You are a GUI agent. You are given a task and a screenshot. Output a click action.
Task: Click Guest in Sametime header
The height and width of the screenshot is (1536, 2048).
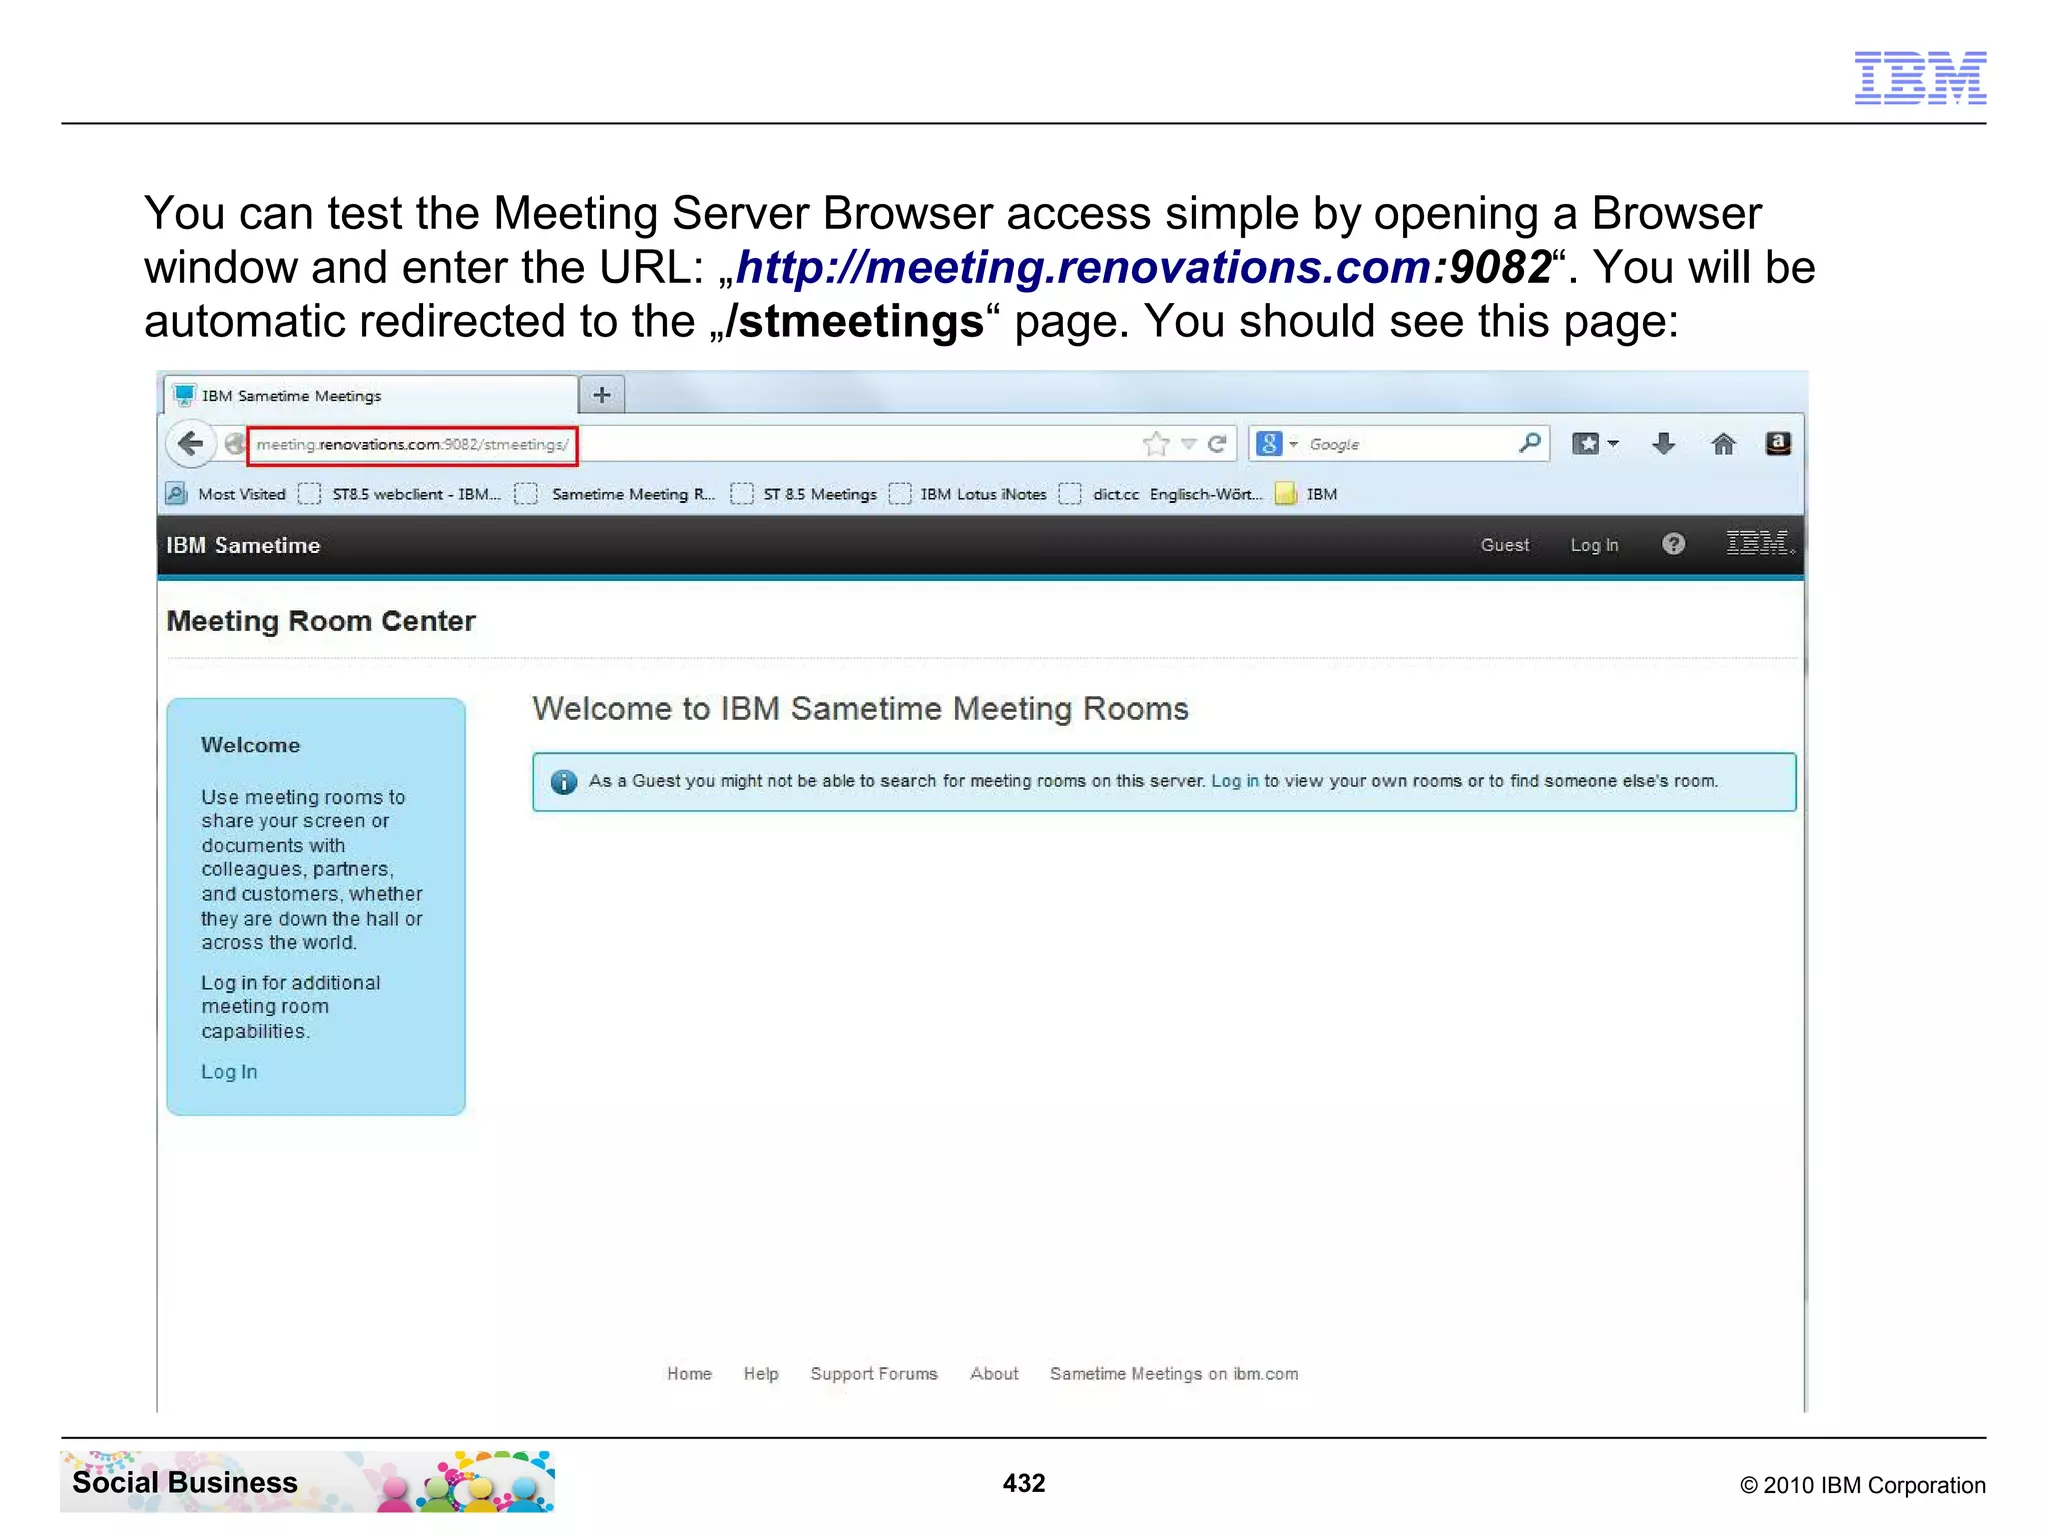pyautogui.click(x=1505, y=545)
